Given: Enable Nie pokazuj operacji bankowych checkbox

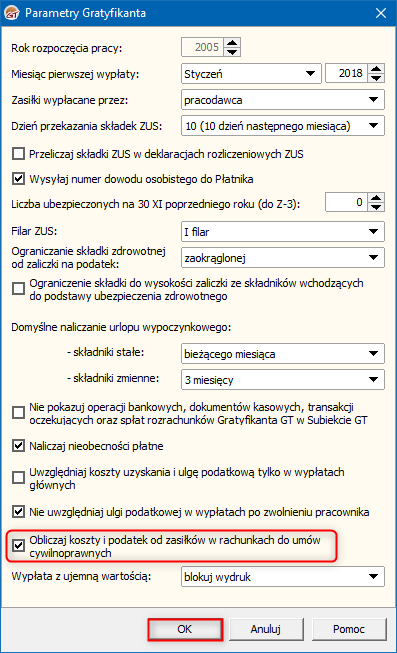Looking at the screenshot, I should pyautogui.click(x=18, y=413).
